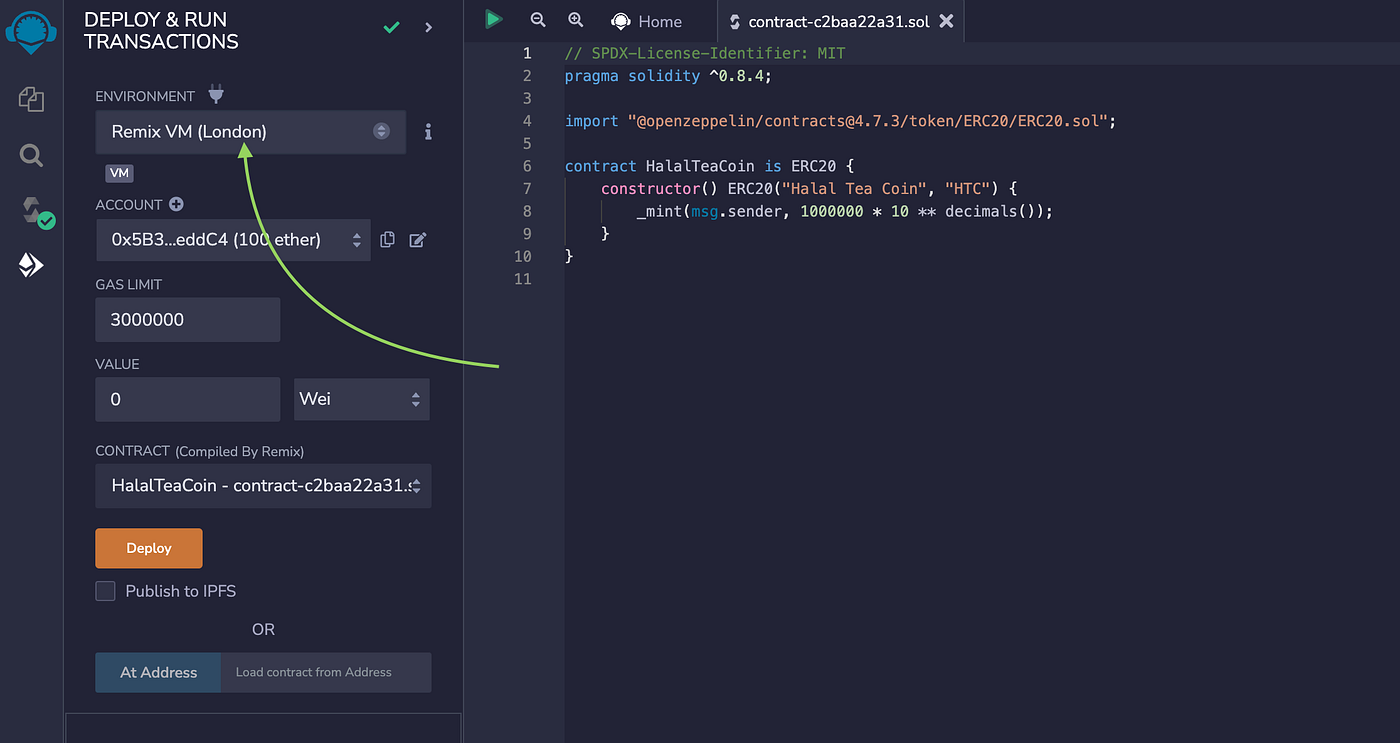Focus the VALUE amount input field
This screenshot has width=1400, height=743.
(188, 399)
